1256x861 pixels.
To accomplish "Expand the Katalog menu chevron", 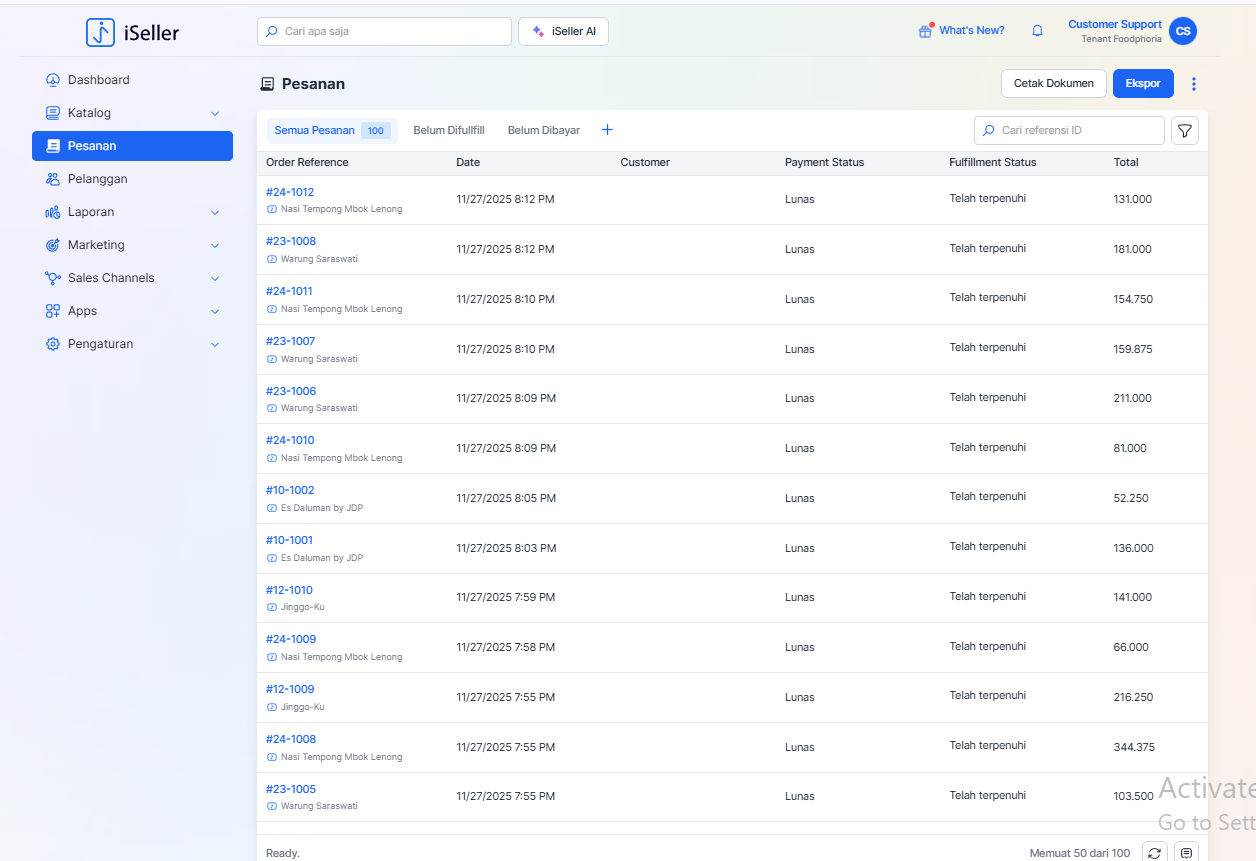I will pyautogui.click(x=215, y=114).
